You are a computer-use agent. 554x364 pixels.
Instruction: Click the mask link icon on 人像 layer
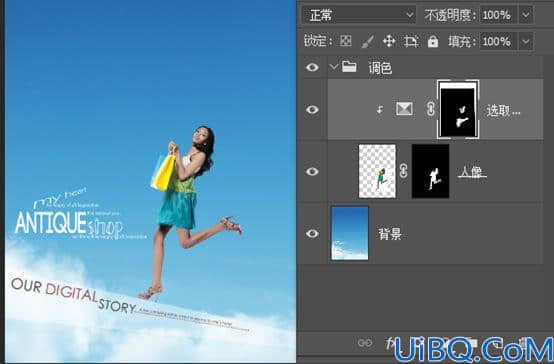pos(403,171)
